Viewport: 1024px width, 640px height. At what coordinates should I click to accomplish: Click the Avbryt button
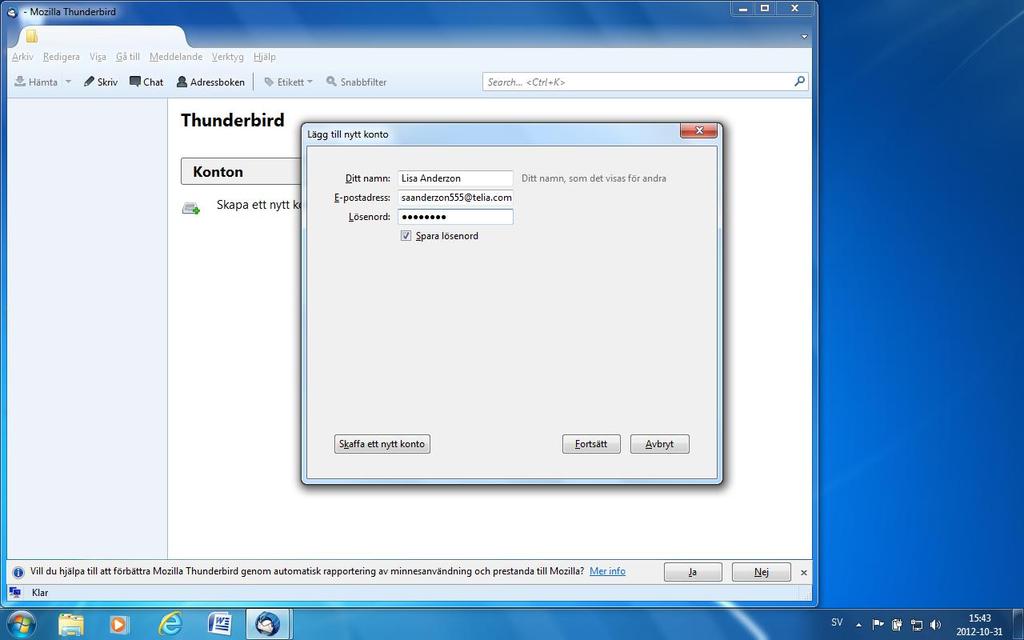pyautogui.click(x=660, y=444)
